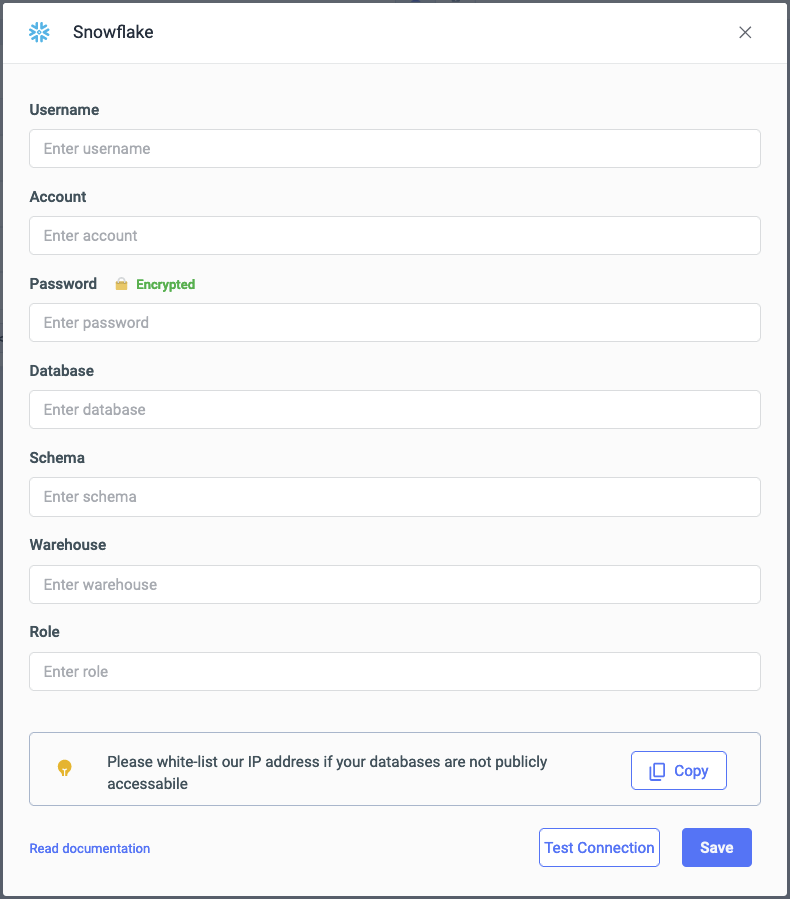790x899 pixels.
Task: Focus the Enter username field
Action: [x=395, y=148]
